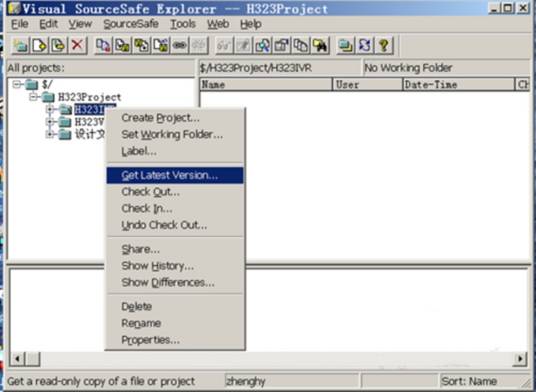Image resolution: width=536 pixels, height=392 pixels.
Task: Click the Add Files toolbar icon
Action: pos(39,45)
